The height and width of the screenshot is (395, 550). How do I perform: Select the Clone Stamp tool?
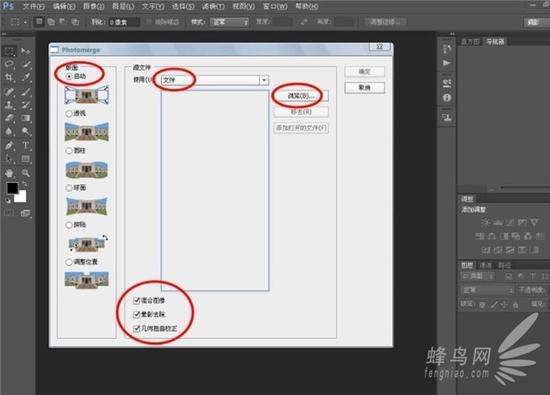9,105
